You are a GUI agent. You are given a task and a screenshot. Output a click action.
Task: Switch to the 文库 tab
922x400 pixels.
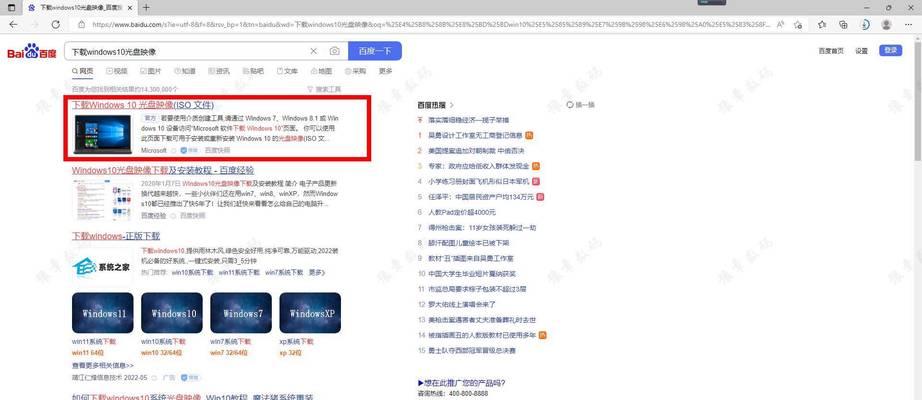287,71
